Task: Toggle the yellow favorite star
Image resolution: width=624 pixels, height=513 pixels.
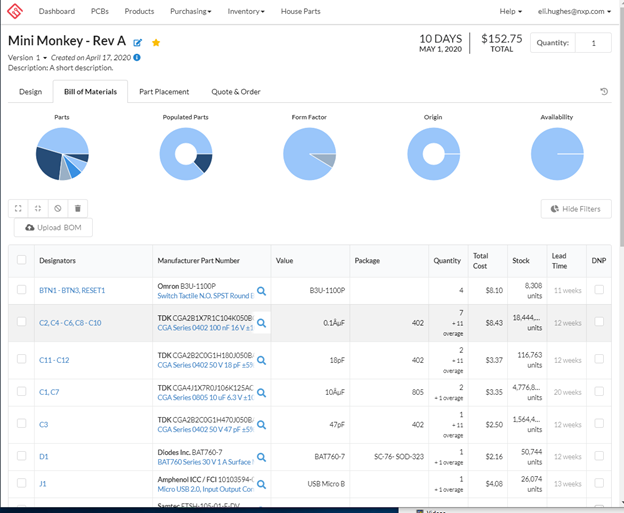Action: tap(156, 43)
